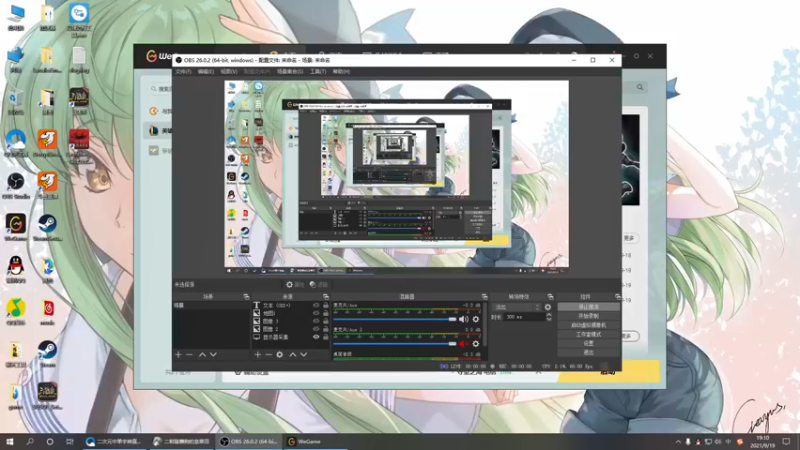Open the Tools menu in OBS
This screenshot has width=800, height=450.
pos(318,71)
